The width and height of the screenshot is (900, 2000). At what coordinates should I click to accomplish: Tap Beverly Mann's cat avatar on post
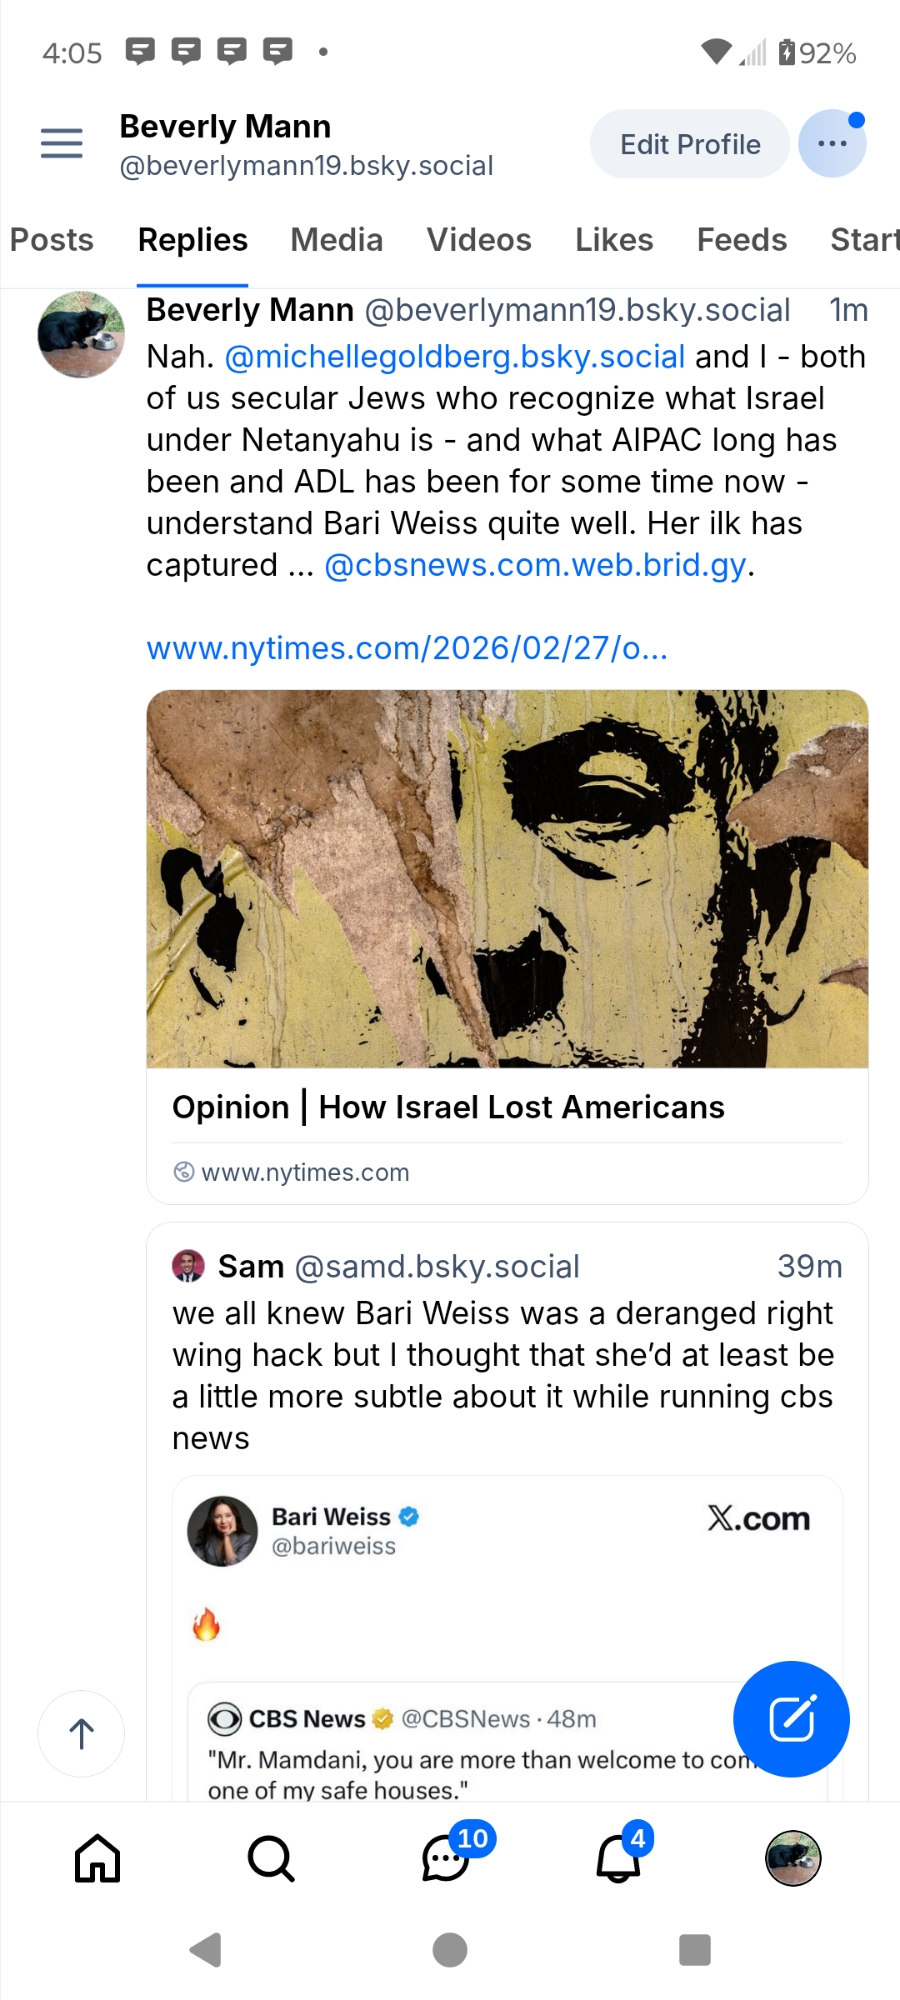pyautogui.click(x=81, y=334)
